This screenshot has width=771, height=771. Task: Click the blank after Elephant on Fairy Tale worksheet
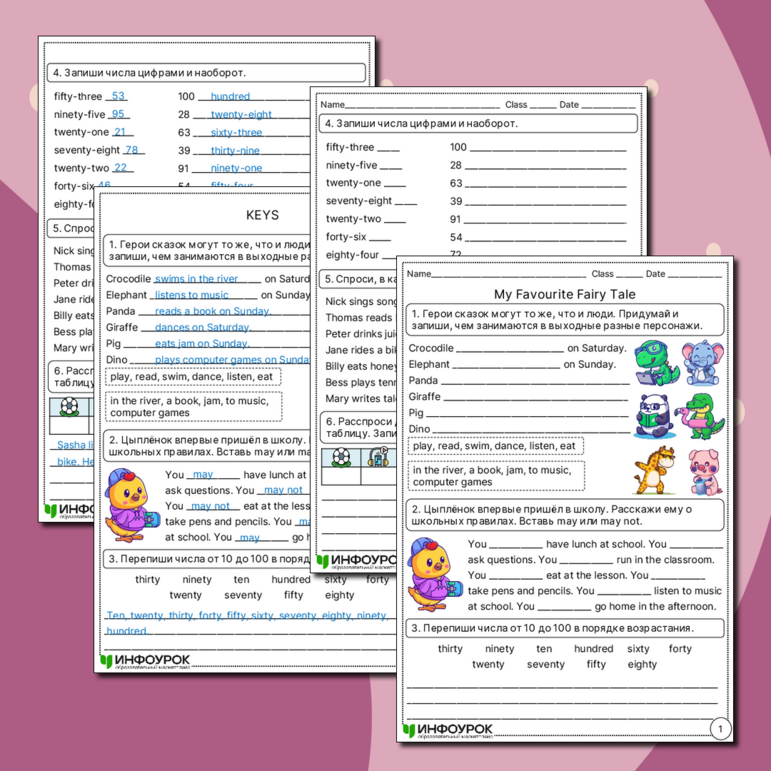click(506, 365)
